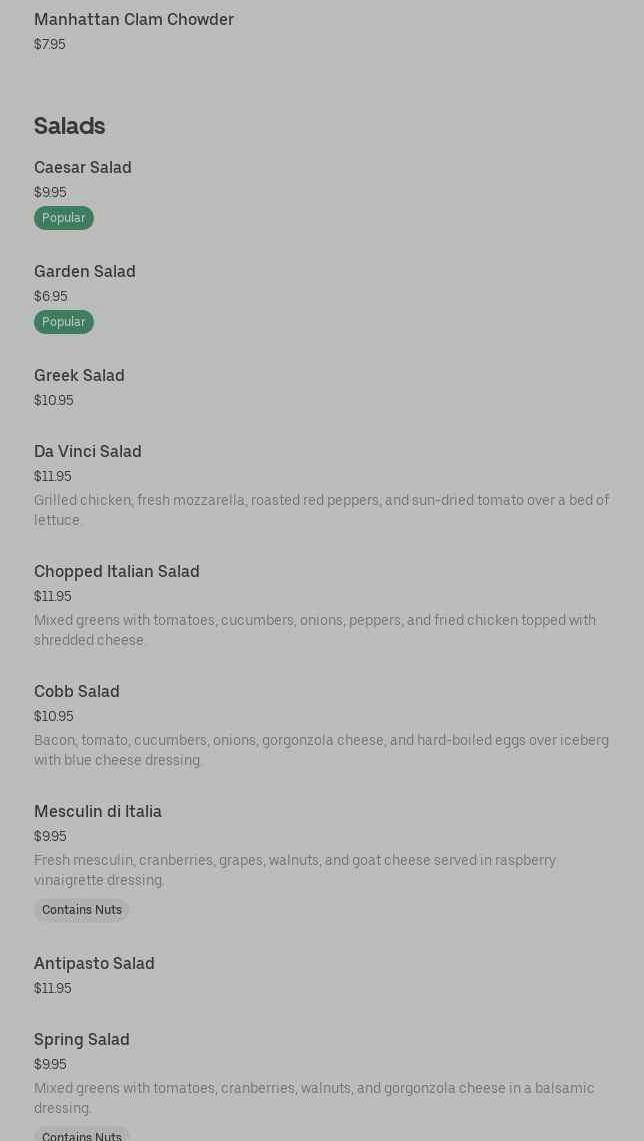Click the Popular badge under Garden Salad
This screenshot has height=1141, width=644.
(64, 322)
